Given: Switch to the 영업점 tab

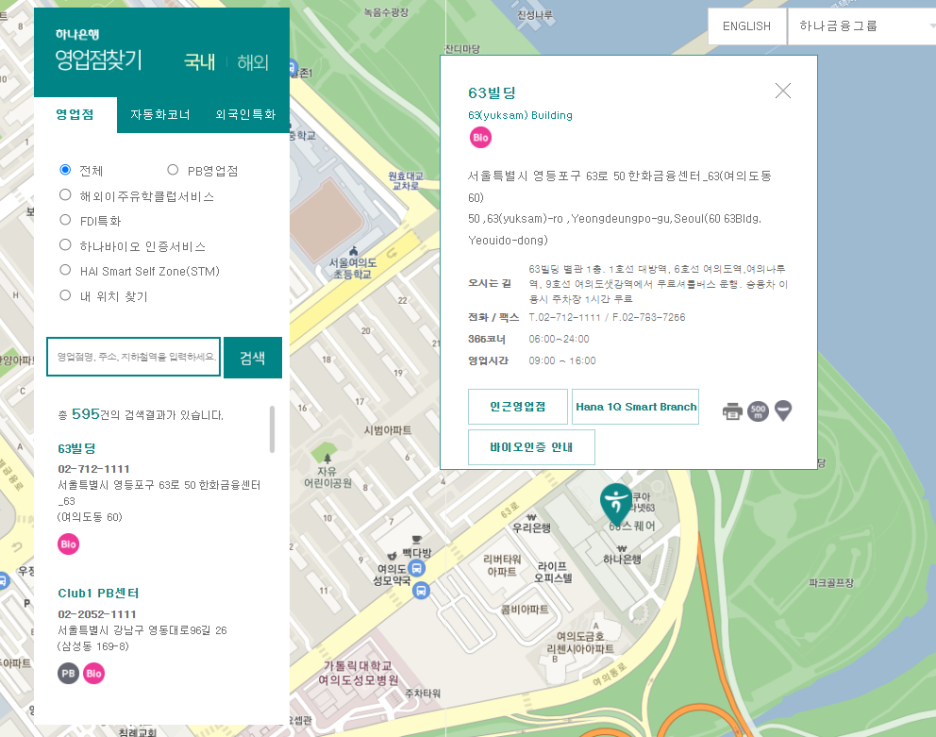Looking at the screenshot, I should point(75,115).
